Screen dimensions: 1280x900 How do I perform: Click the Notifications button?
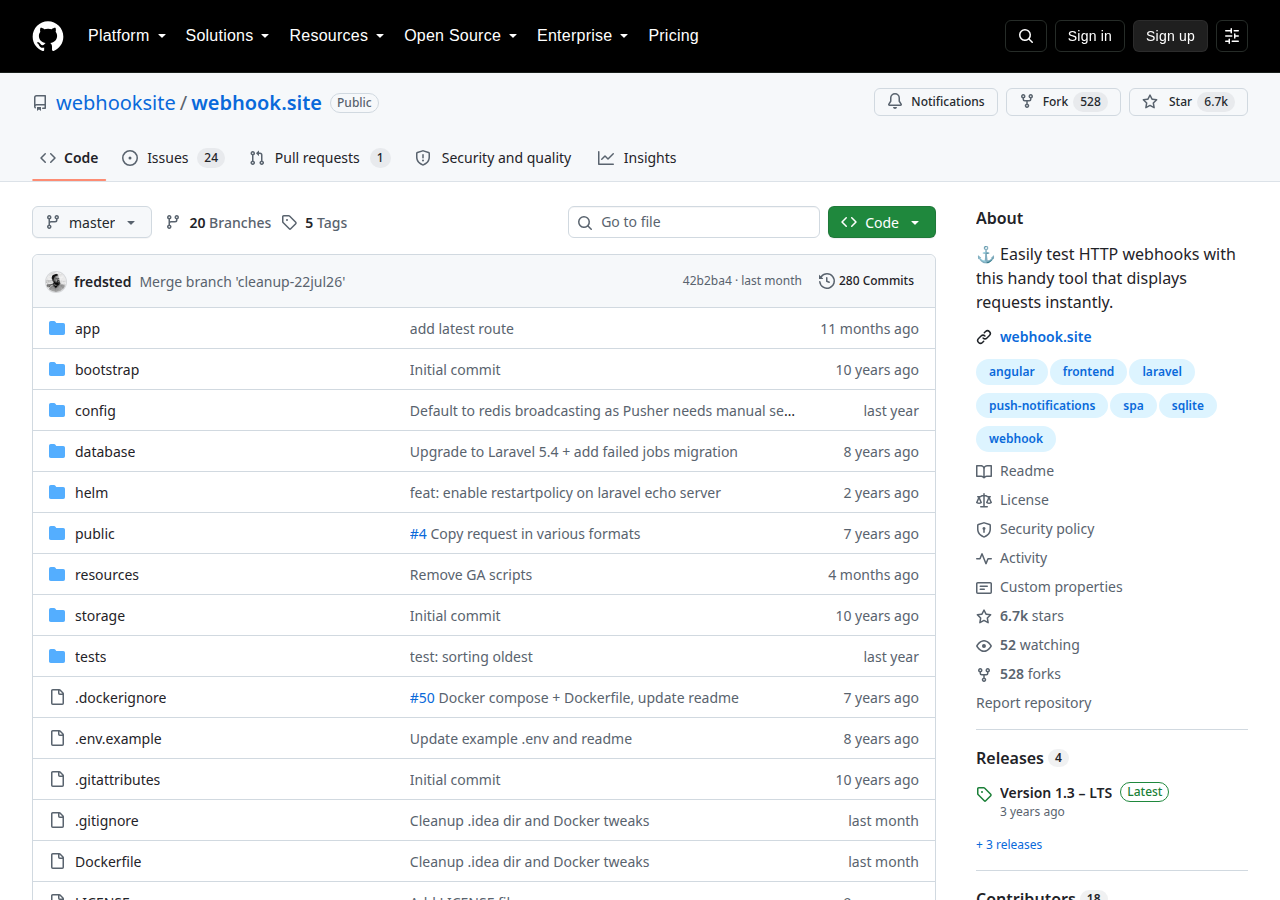click(x=936, y=102)
